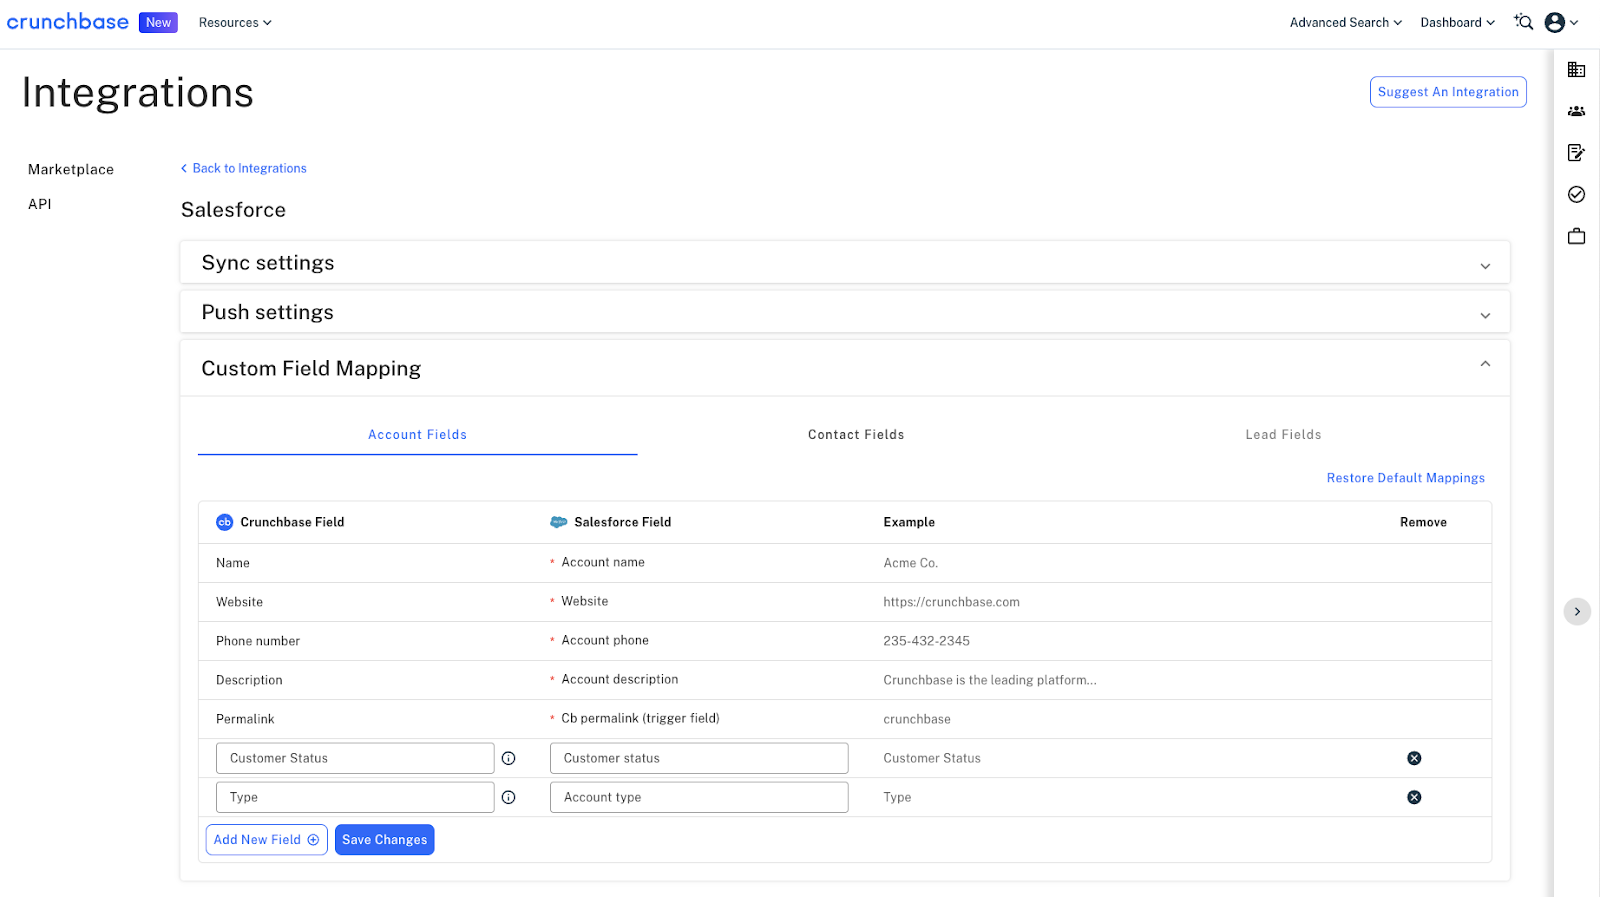
Task: Switch to the Account Fields tab
Action: pos(417,434)
